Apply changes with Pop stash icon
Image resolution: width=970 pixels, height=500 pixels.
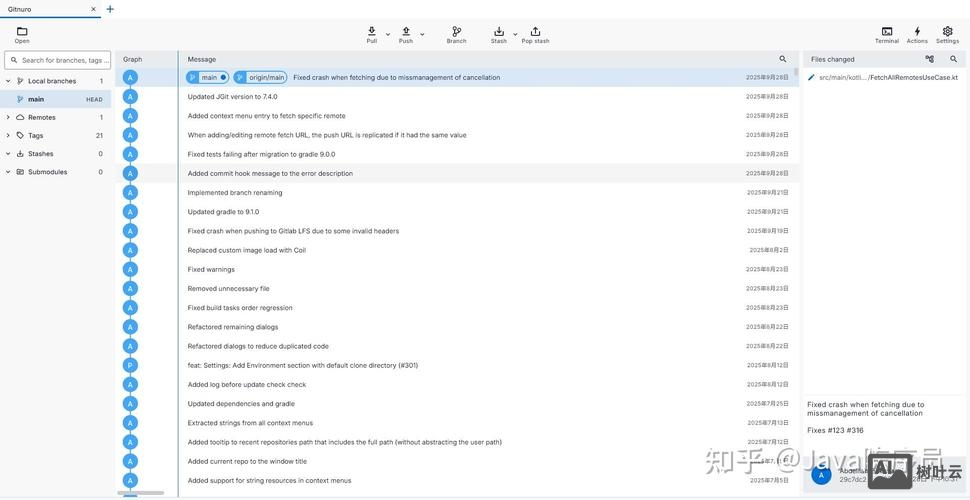tap(535, 32)
